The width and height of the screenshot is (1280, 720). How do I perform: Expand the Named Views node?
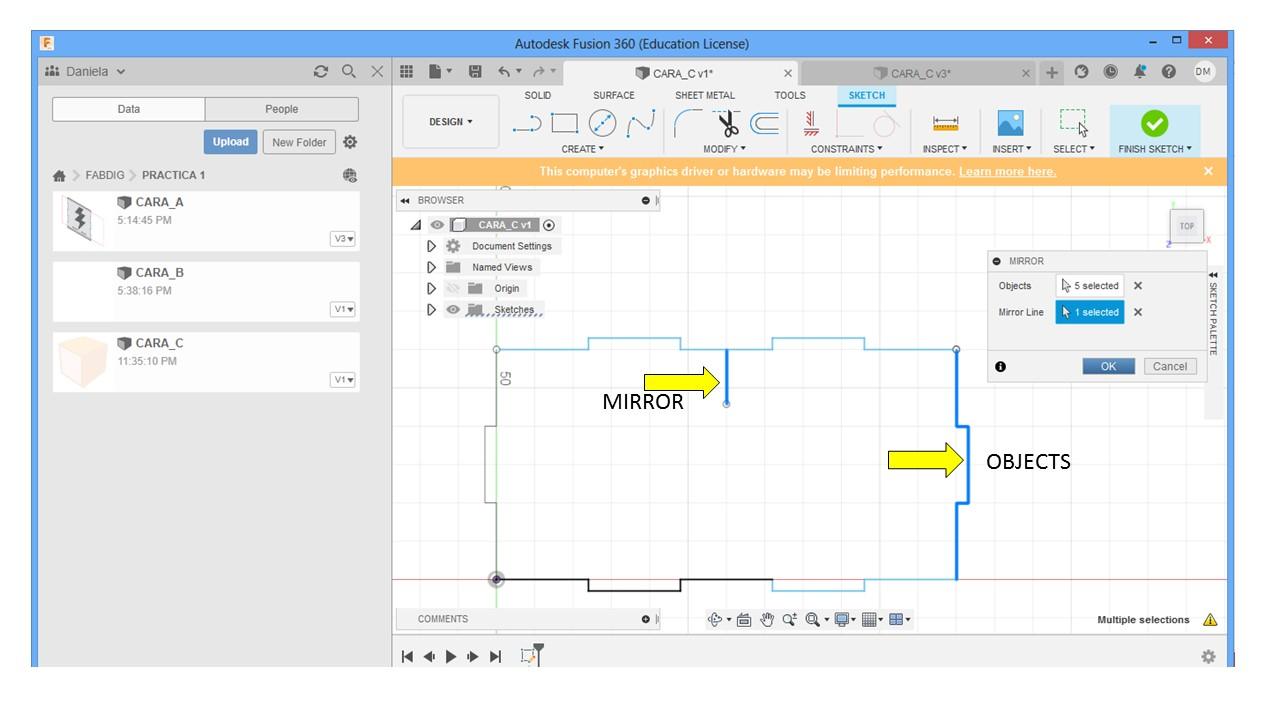pyautogui.click(x=432, y=267)
